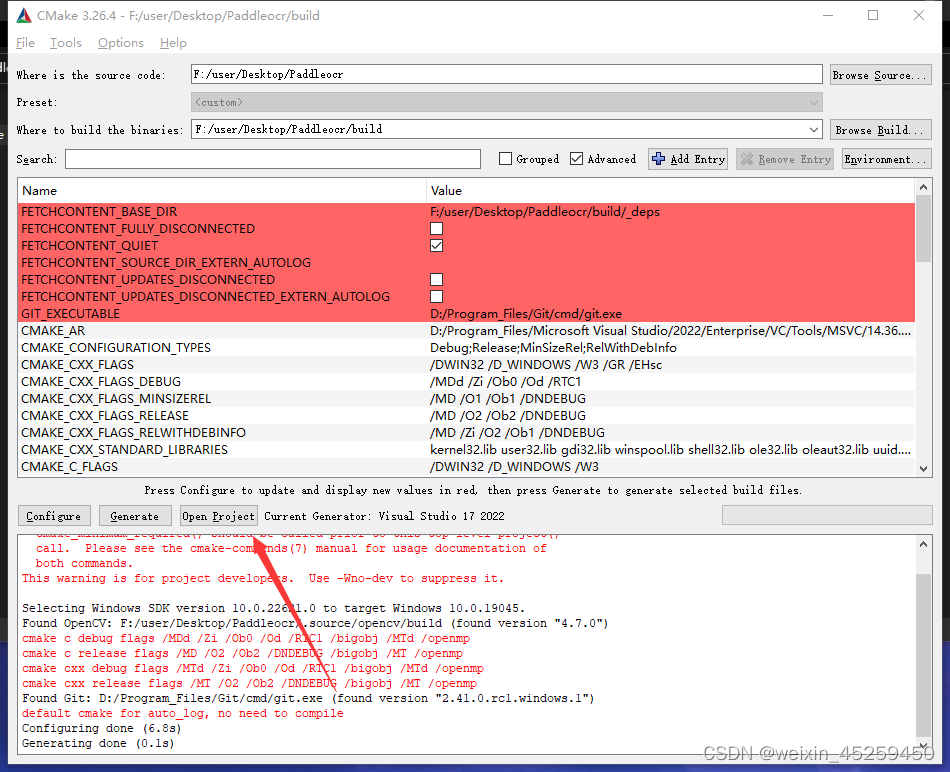
Task: Open the File menu
Action: pyautogui.click(x=25, y=42)
